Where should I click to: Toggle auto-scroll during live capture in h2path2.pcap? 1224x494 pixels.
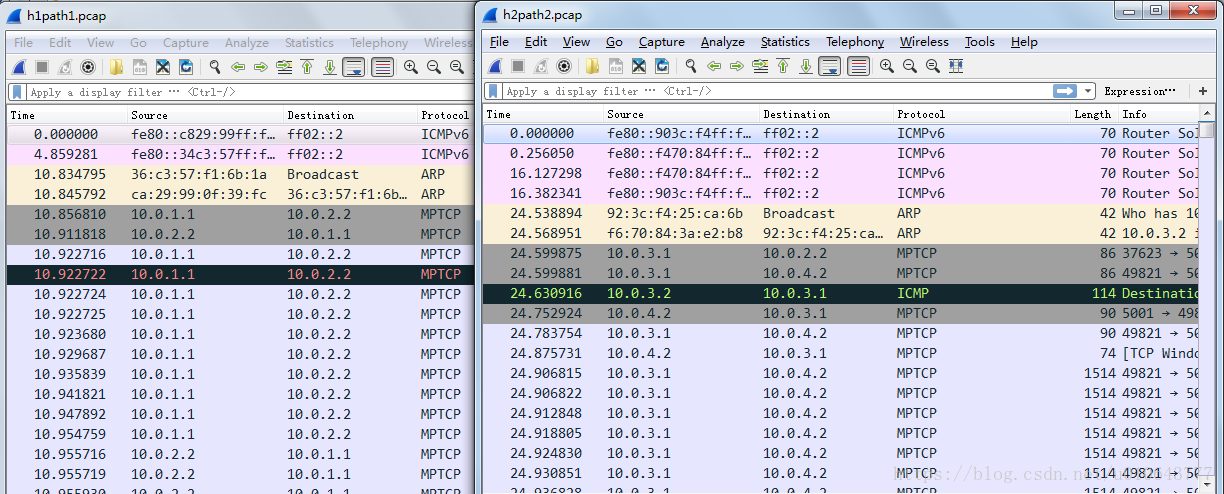[x=829, y=66]
